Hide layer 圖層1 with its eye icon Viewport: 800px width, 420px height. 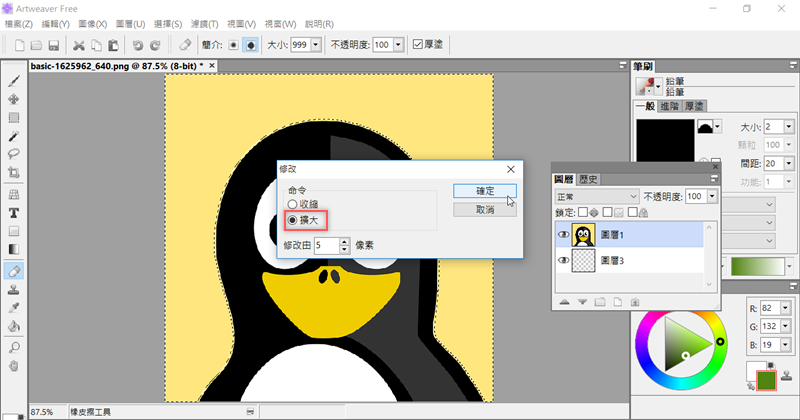tap(562, 234)
